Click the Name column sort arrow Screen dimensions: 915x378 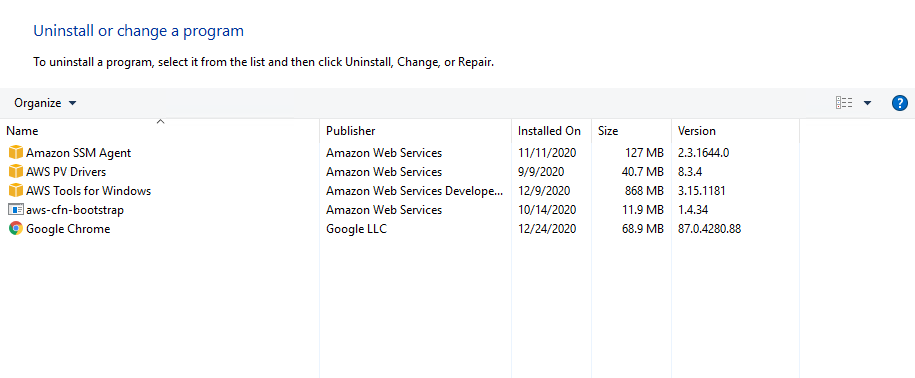(x=160, y=122)
